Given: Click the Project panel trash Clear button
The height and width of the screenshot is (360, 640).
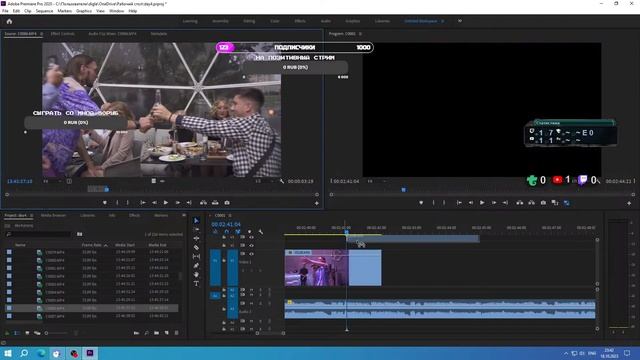Looking at the screenshot, I should click(x=177, y=333).
